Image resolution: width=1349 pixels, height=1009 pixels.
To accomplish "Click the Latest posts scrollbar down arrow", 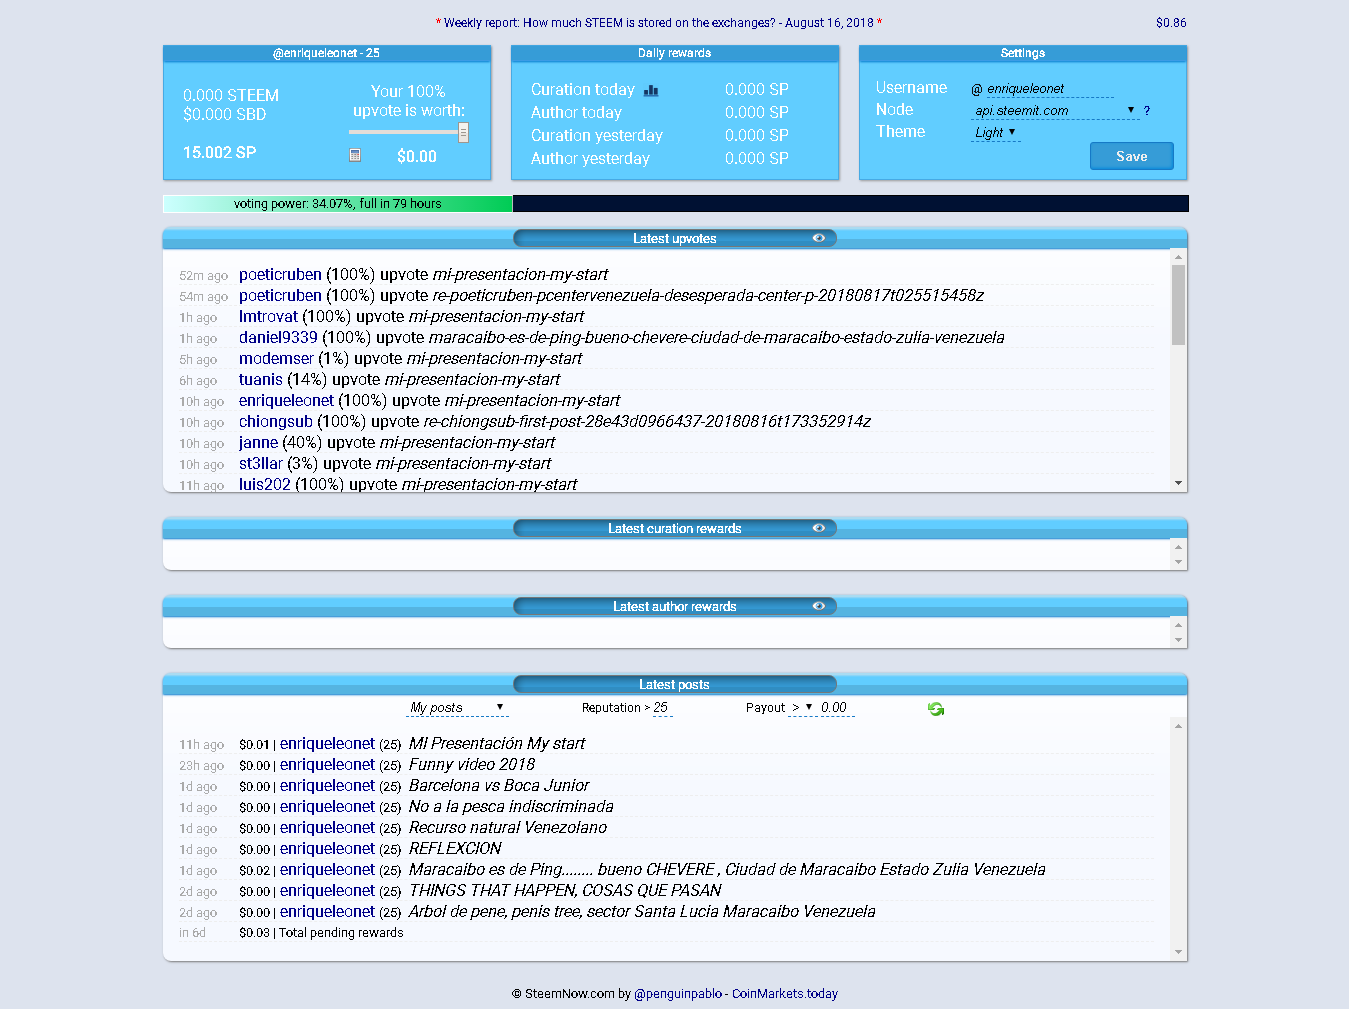I will coord(1178,952).
